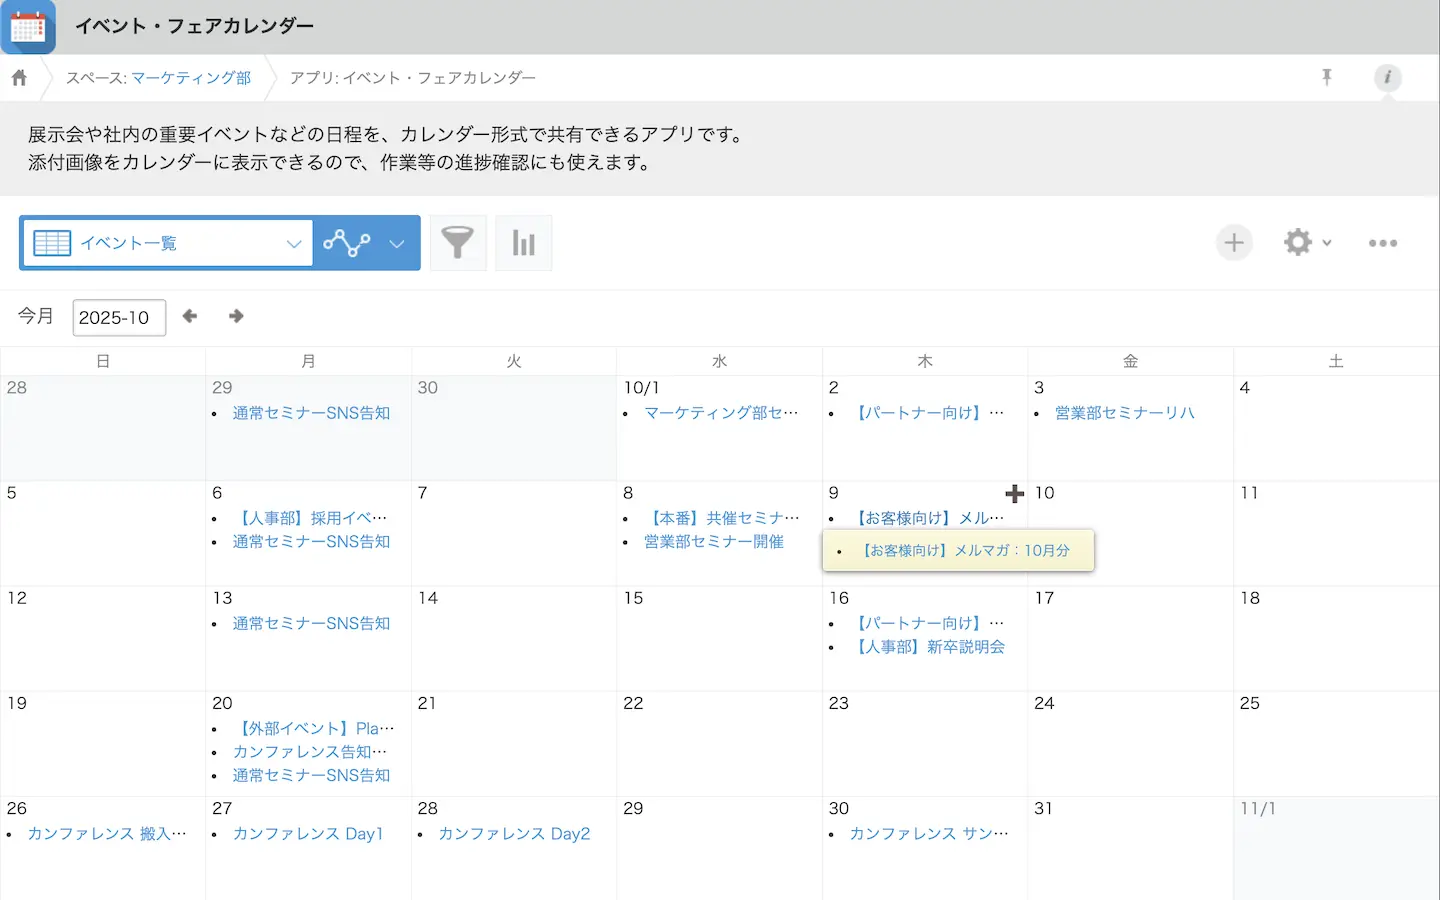Open the bar chart aggregate icon
1440x900 pixels.
pos(524,243)
